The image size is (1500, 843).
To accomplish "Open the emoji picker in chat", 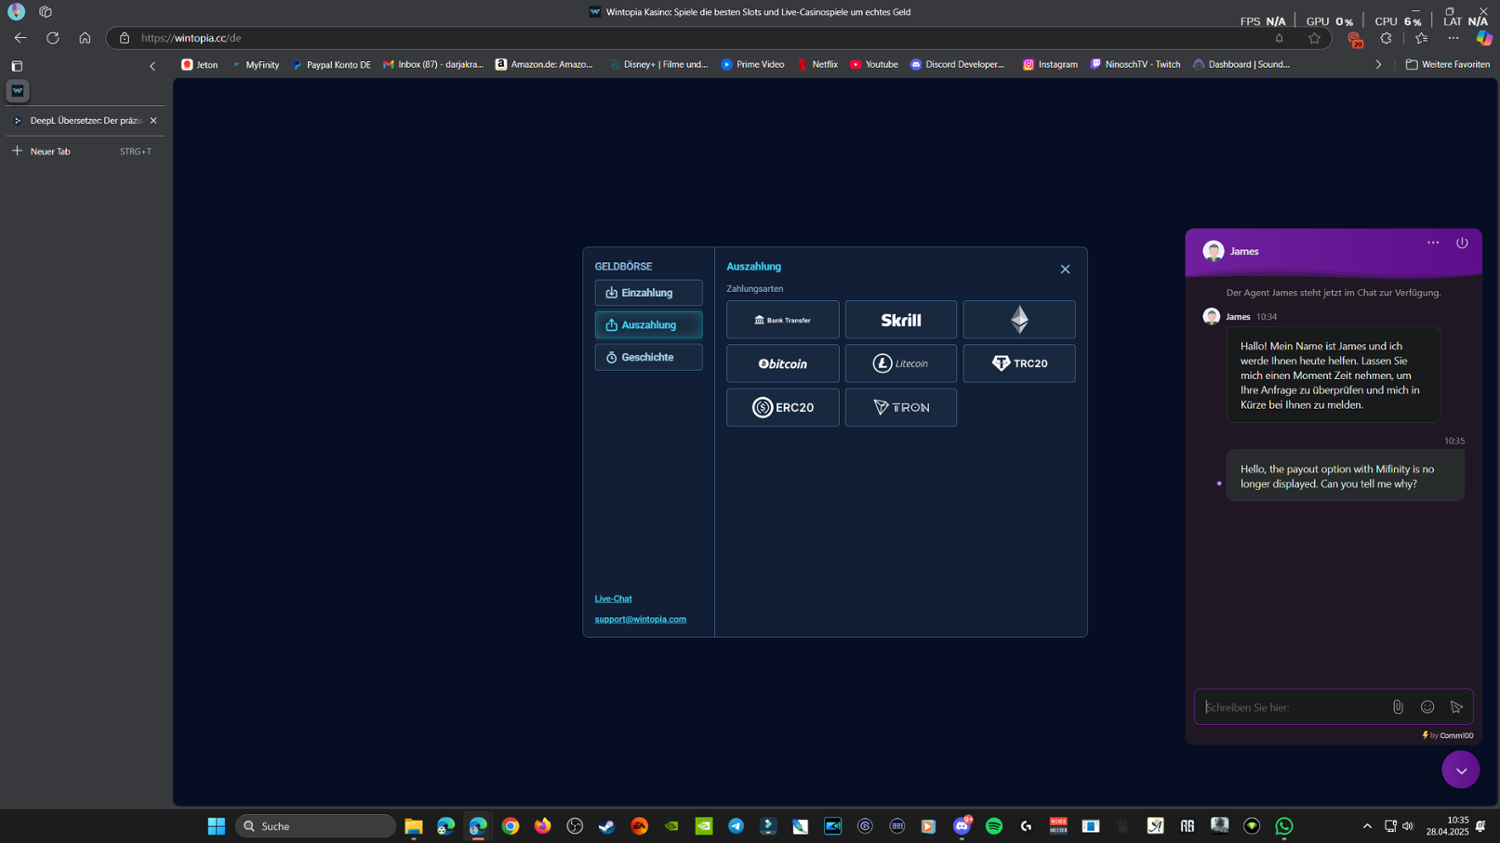I will (x=1427, y=707).
